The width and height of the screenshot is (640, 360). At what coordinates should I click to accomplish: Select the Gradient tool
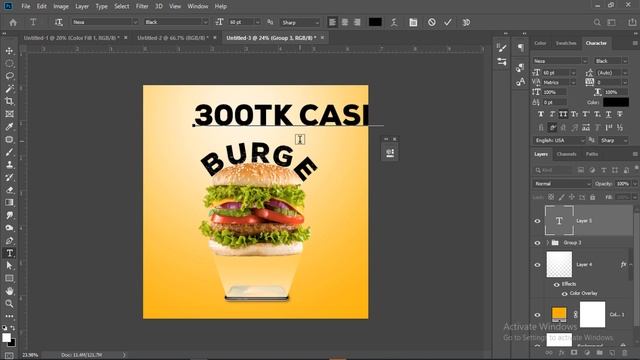9,202
